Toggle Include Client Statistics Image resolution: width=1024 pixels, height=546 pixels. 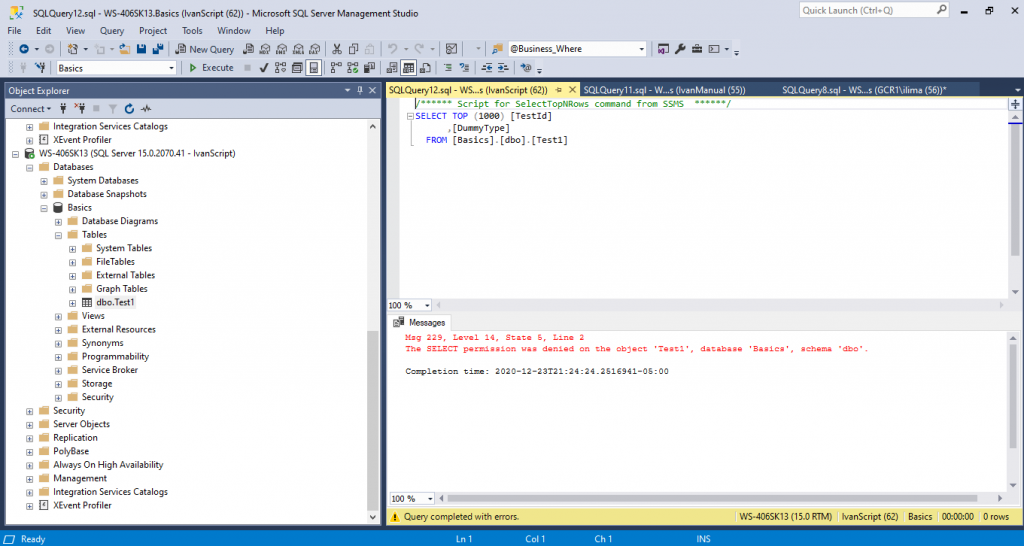[369, 67]
